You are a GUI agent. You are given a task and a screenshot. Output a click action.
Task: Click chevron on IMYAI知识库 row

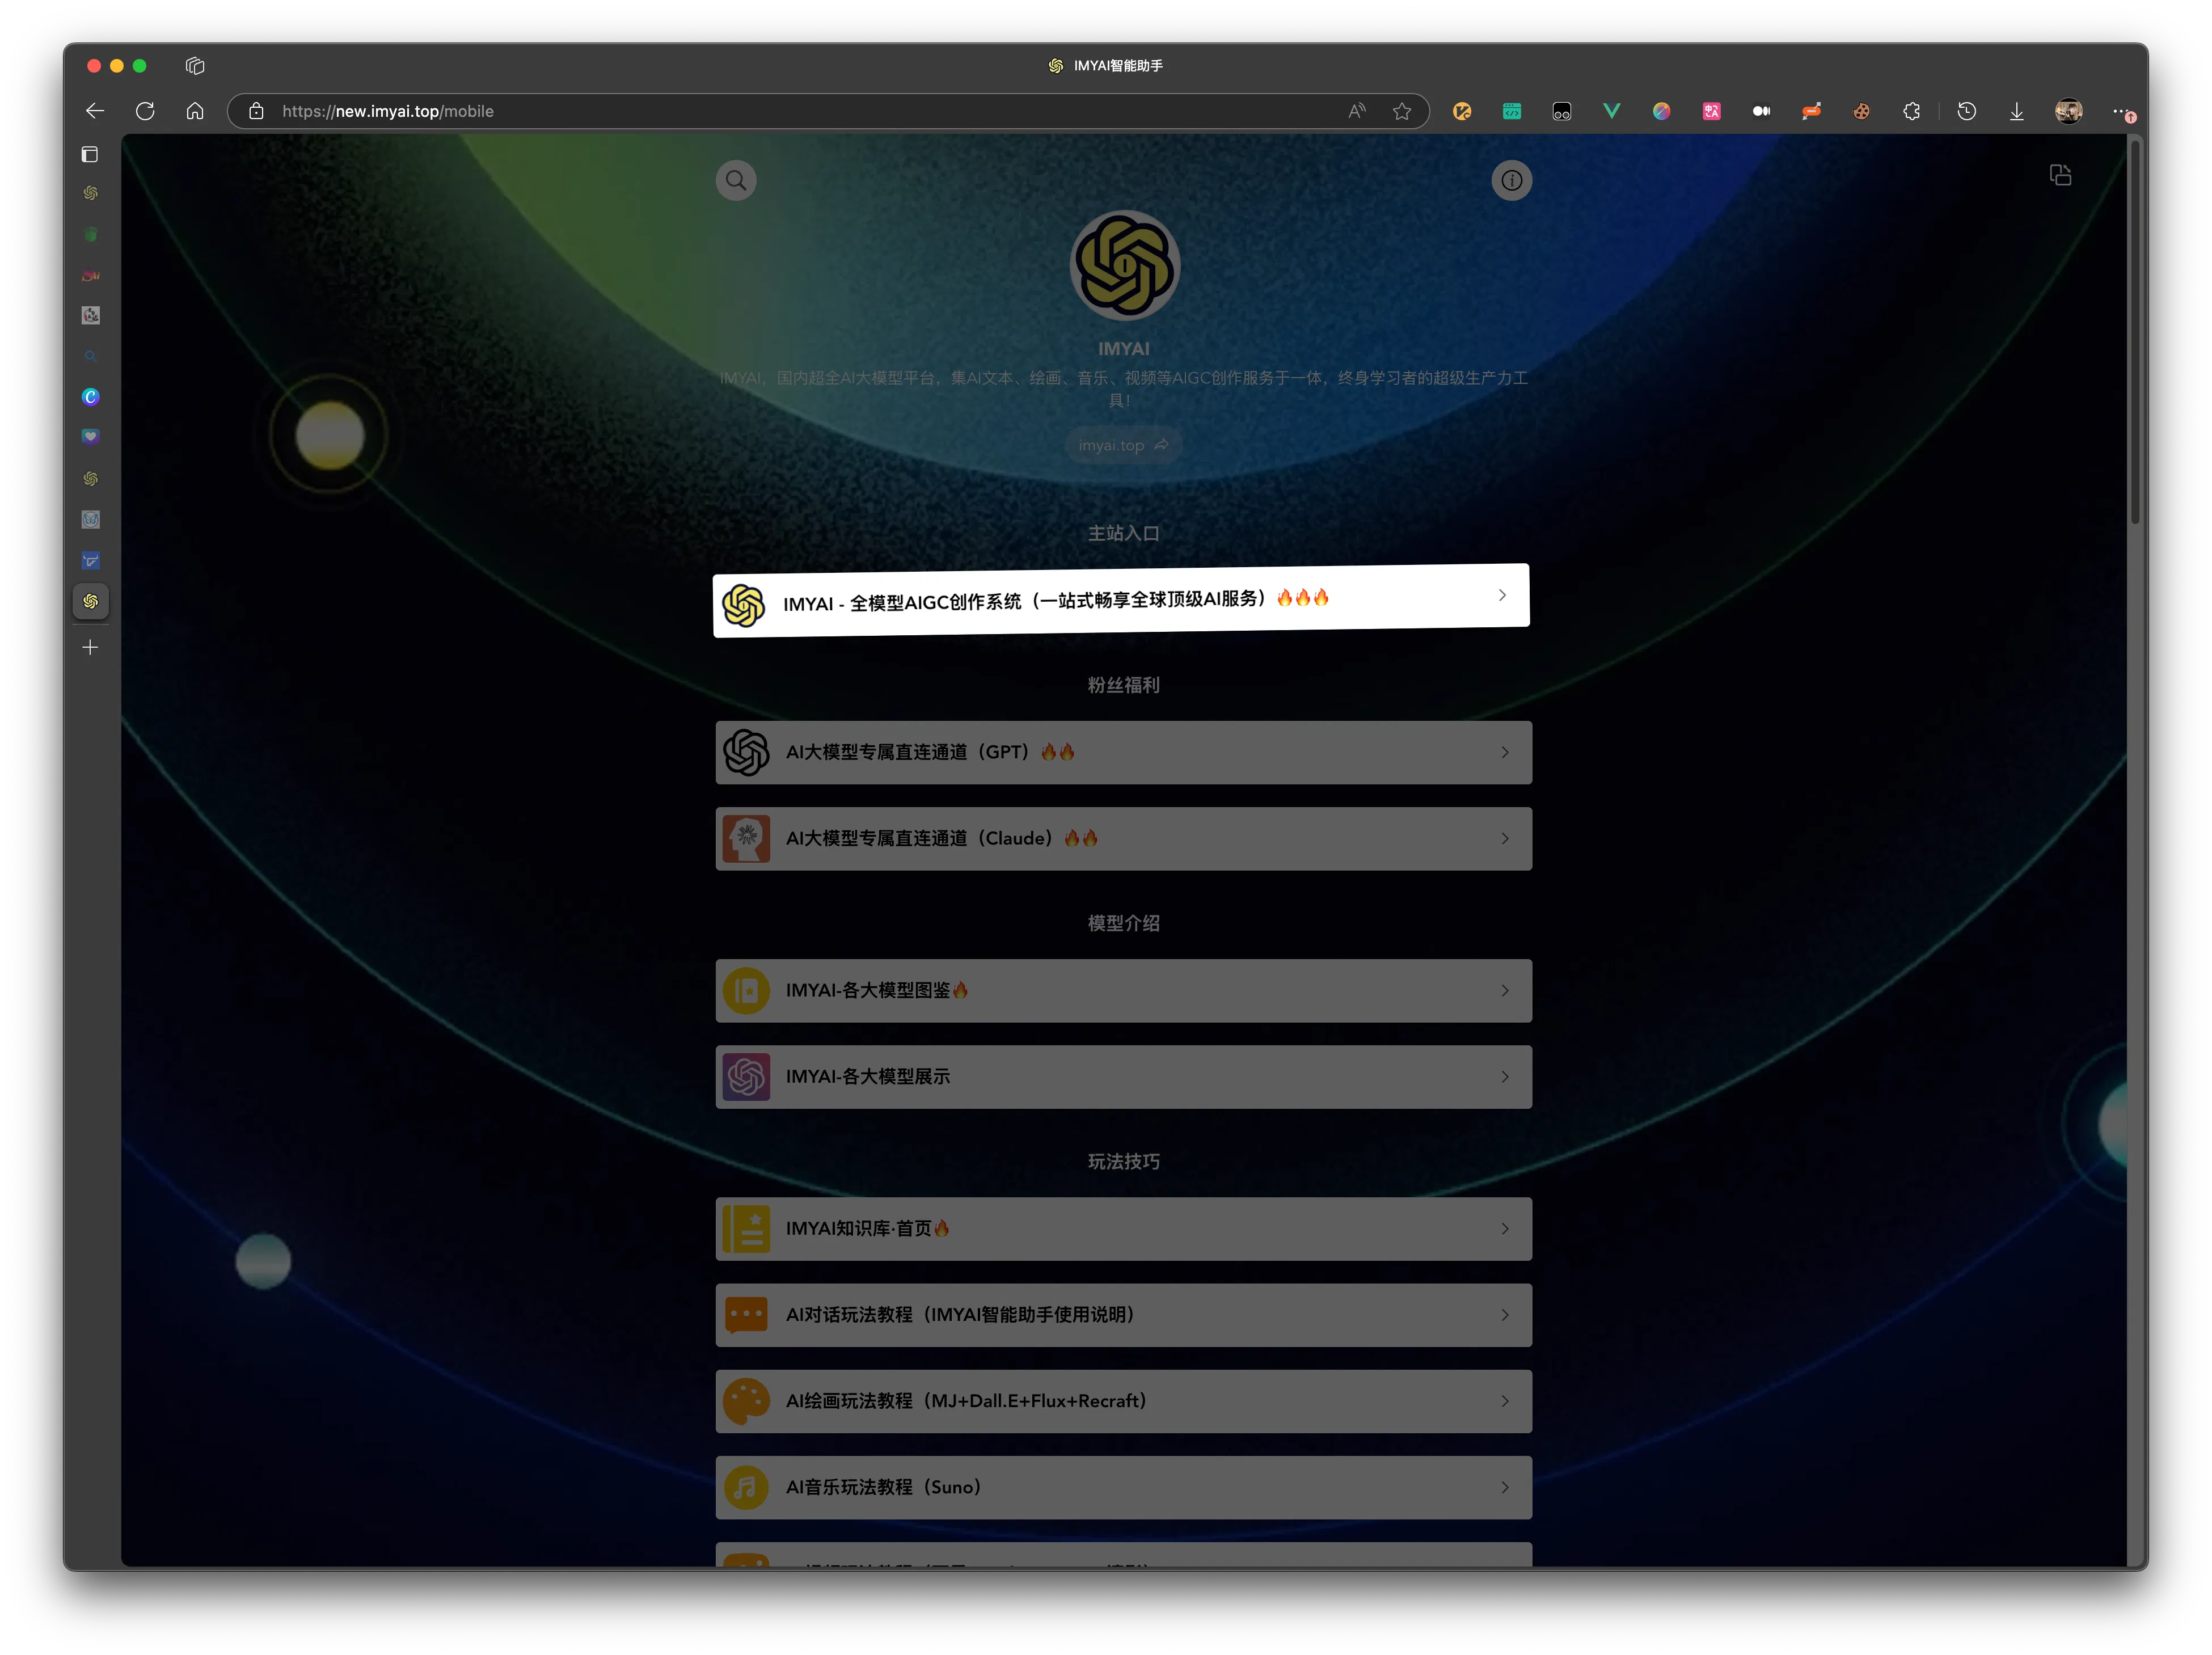click(x=1504, y=1228)
